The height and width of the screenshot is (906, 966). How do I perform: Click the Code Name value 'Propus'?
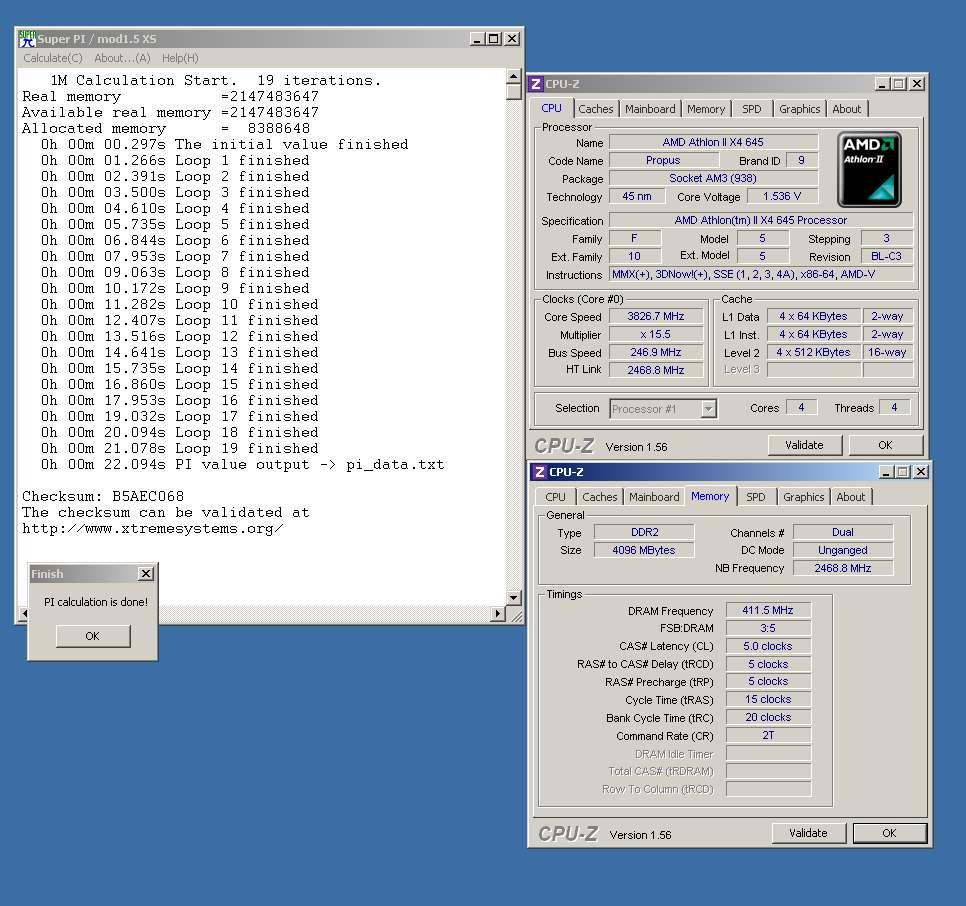(x=664, y=160)
